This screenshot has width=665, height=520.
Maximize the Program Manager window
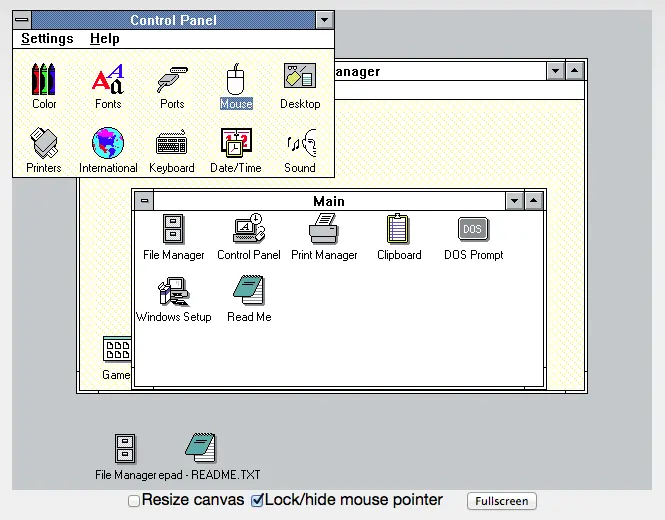[575, 71]
